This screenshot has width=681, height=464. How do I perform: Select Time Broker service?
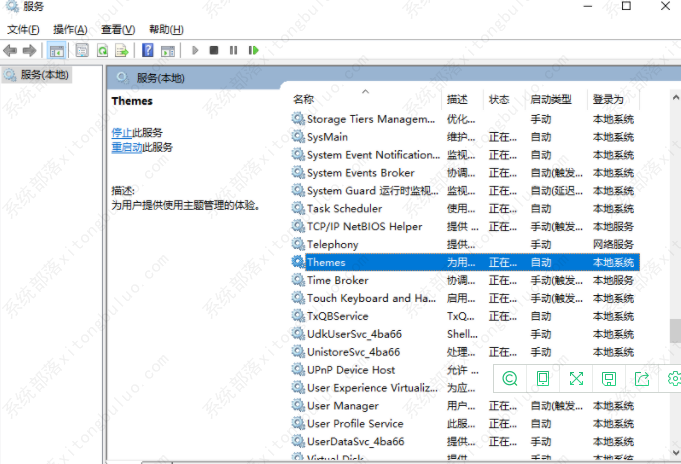pyautogui.click(x=337, y=280)
